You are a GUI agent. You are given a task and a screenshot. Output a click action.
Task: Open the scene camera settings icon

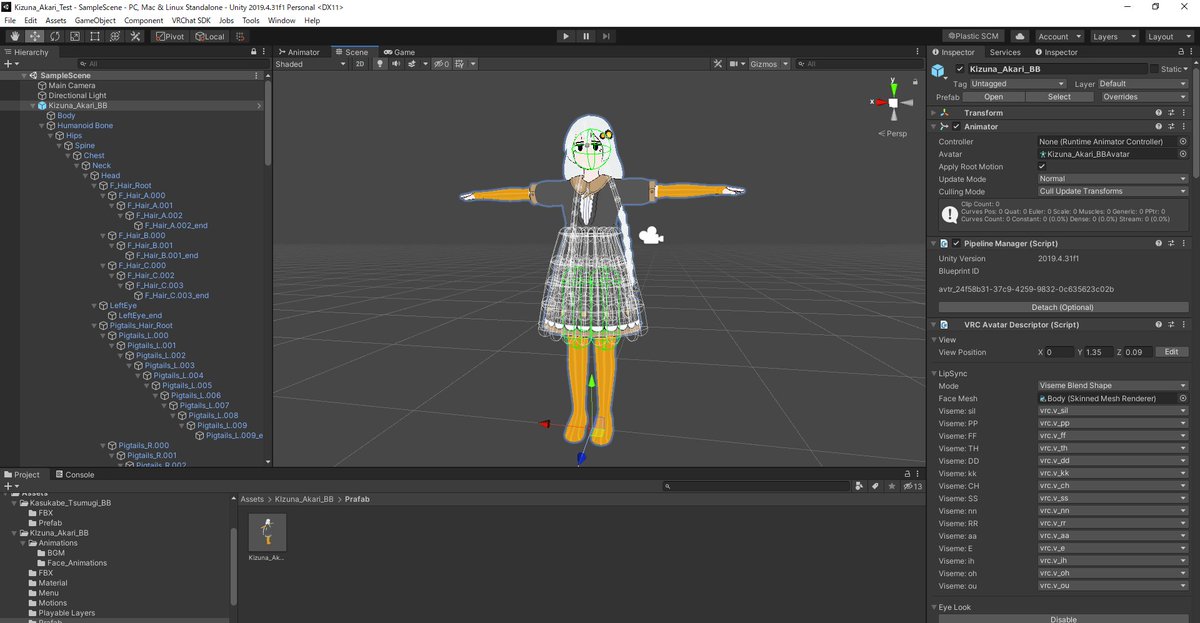point(736,64)
